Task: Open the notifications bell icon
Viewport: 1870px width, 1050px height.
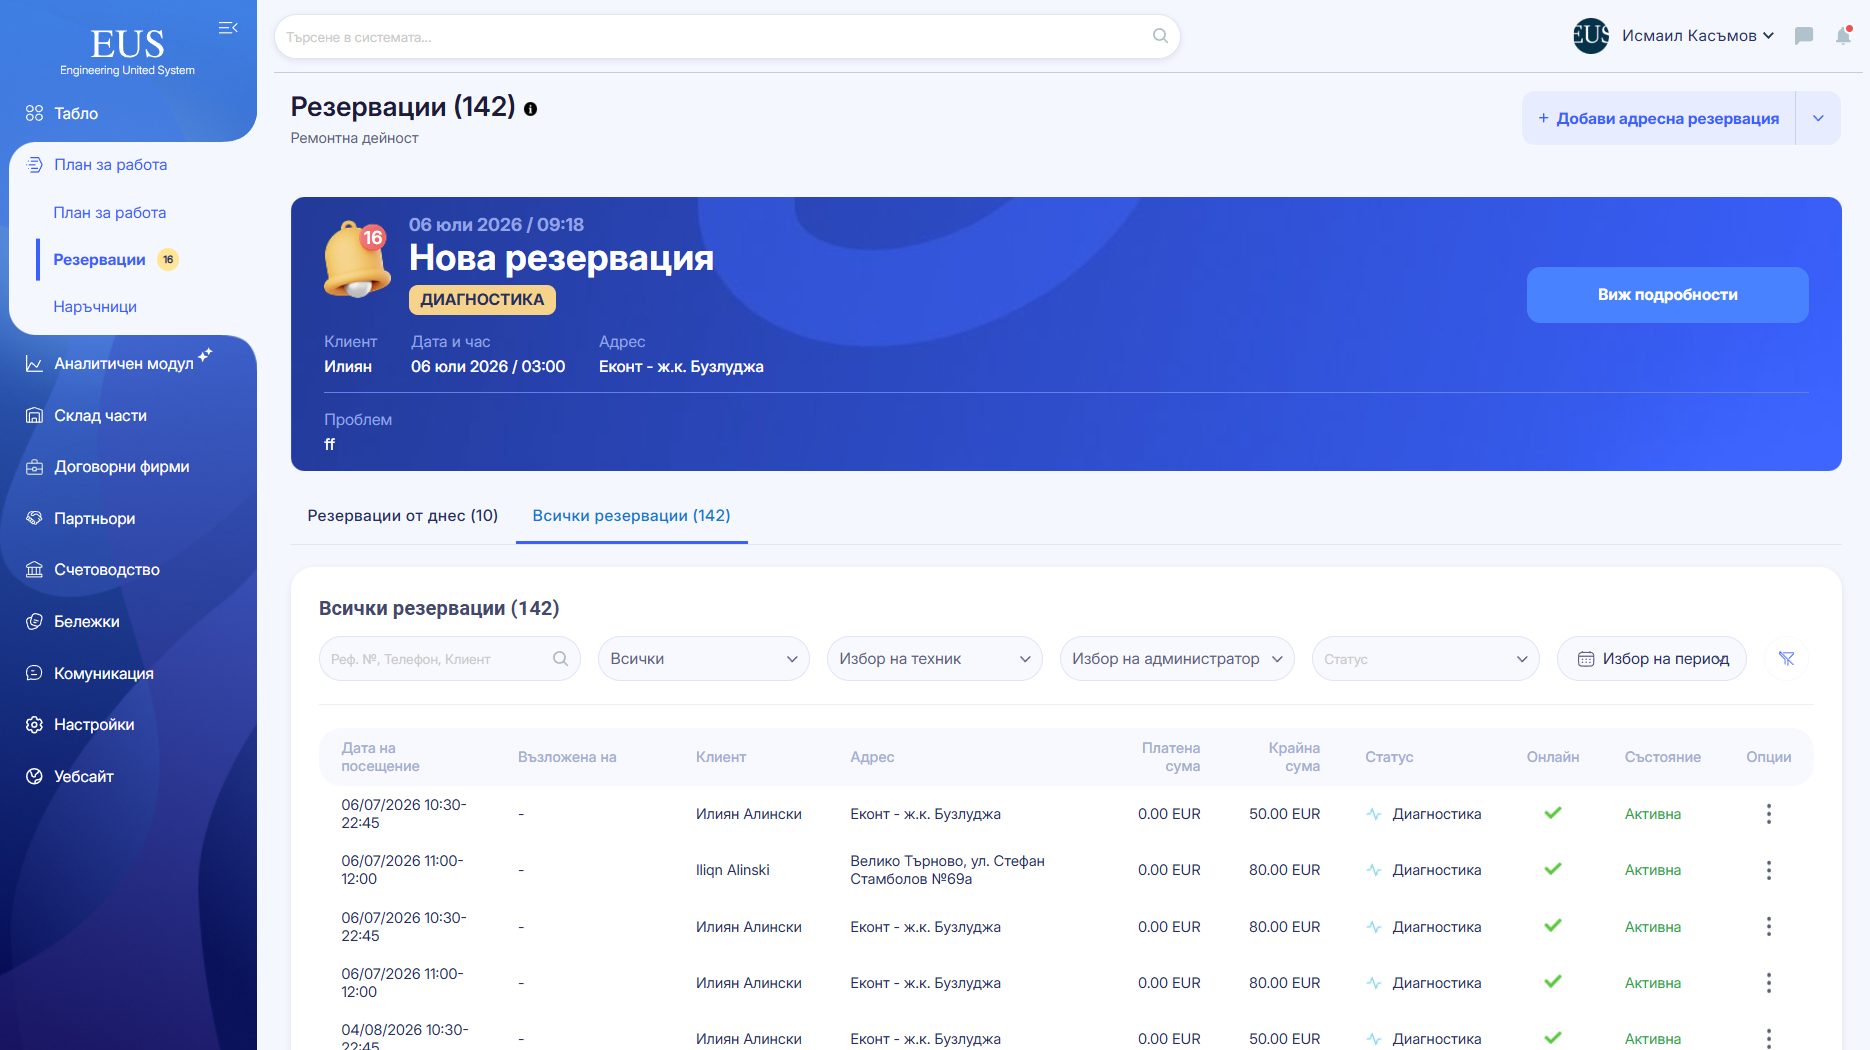Action: pos(1843,36)
